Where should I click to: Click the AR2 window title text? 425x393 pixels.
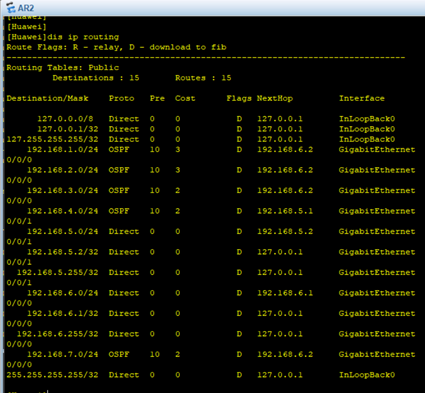coord(26,8)
